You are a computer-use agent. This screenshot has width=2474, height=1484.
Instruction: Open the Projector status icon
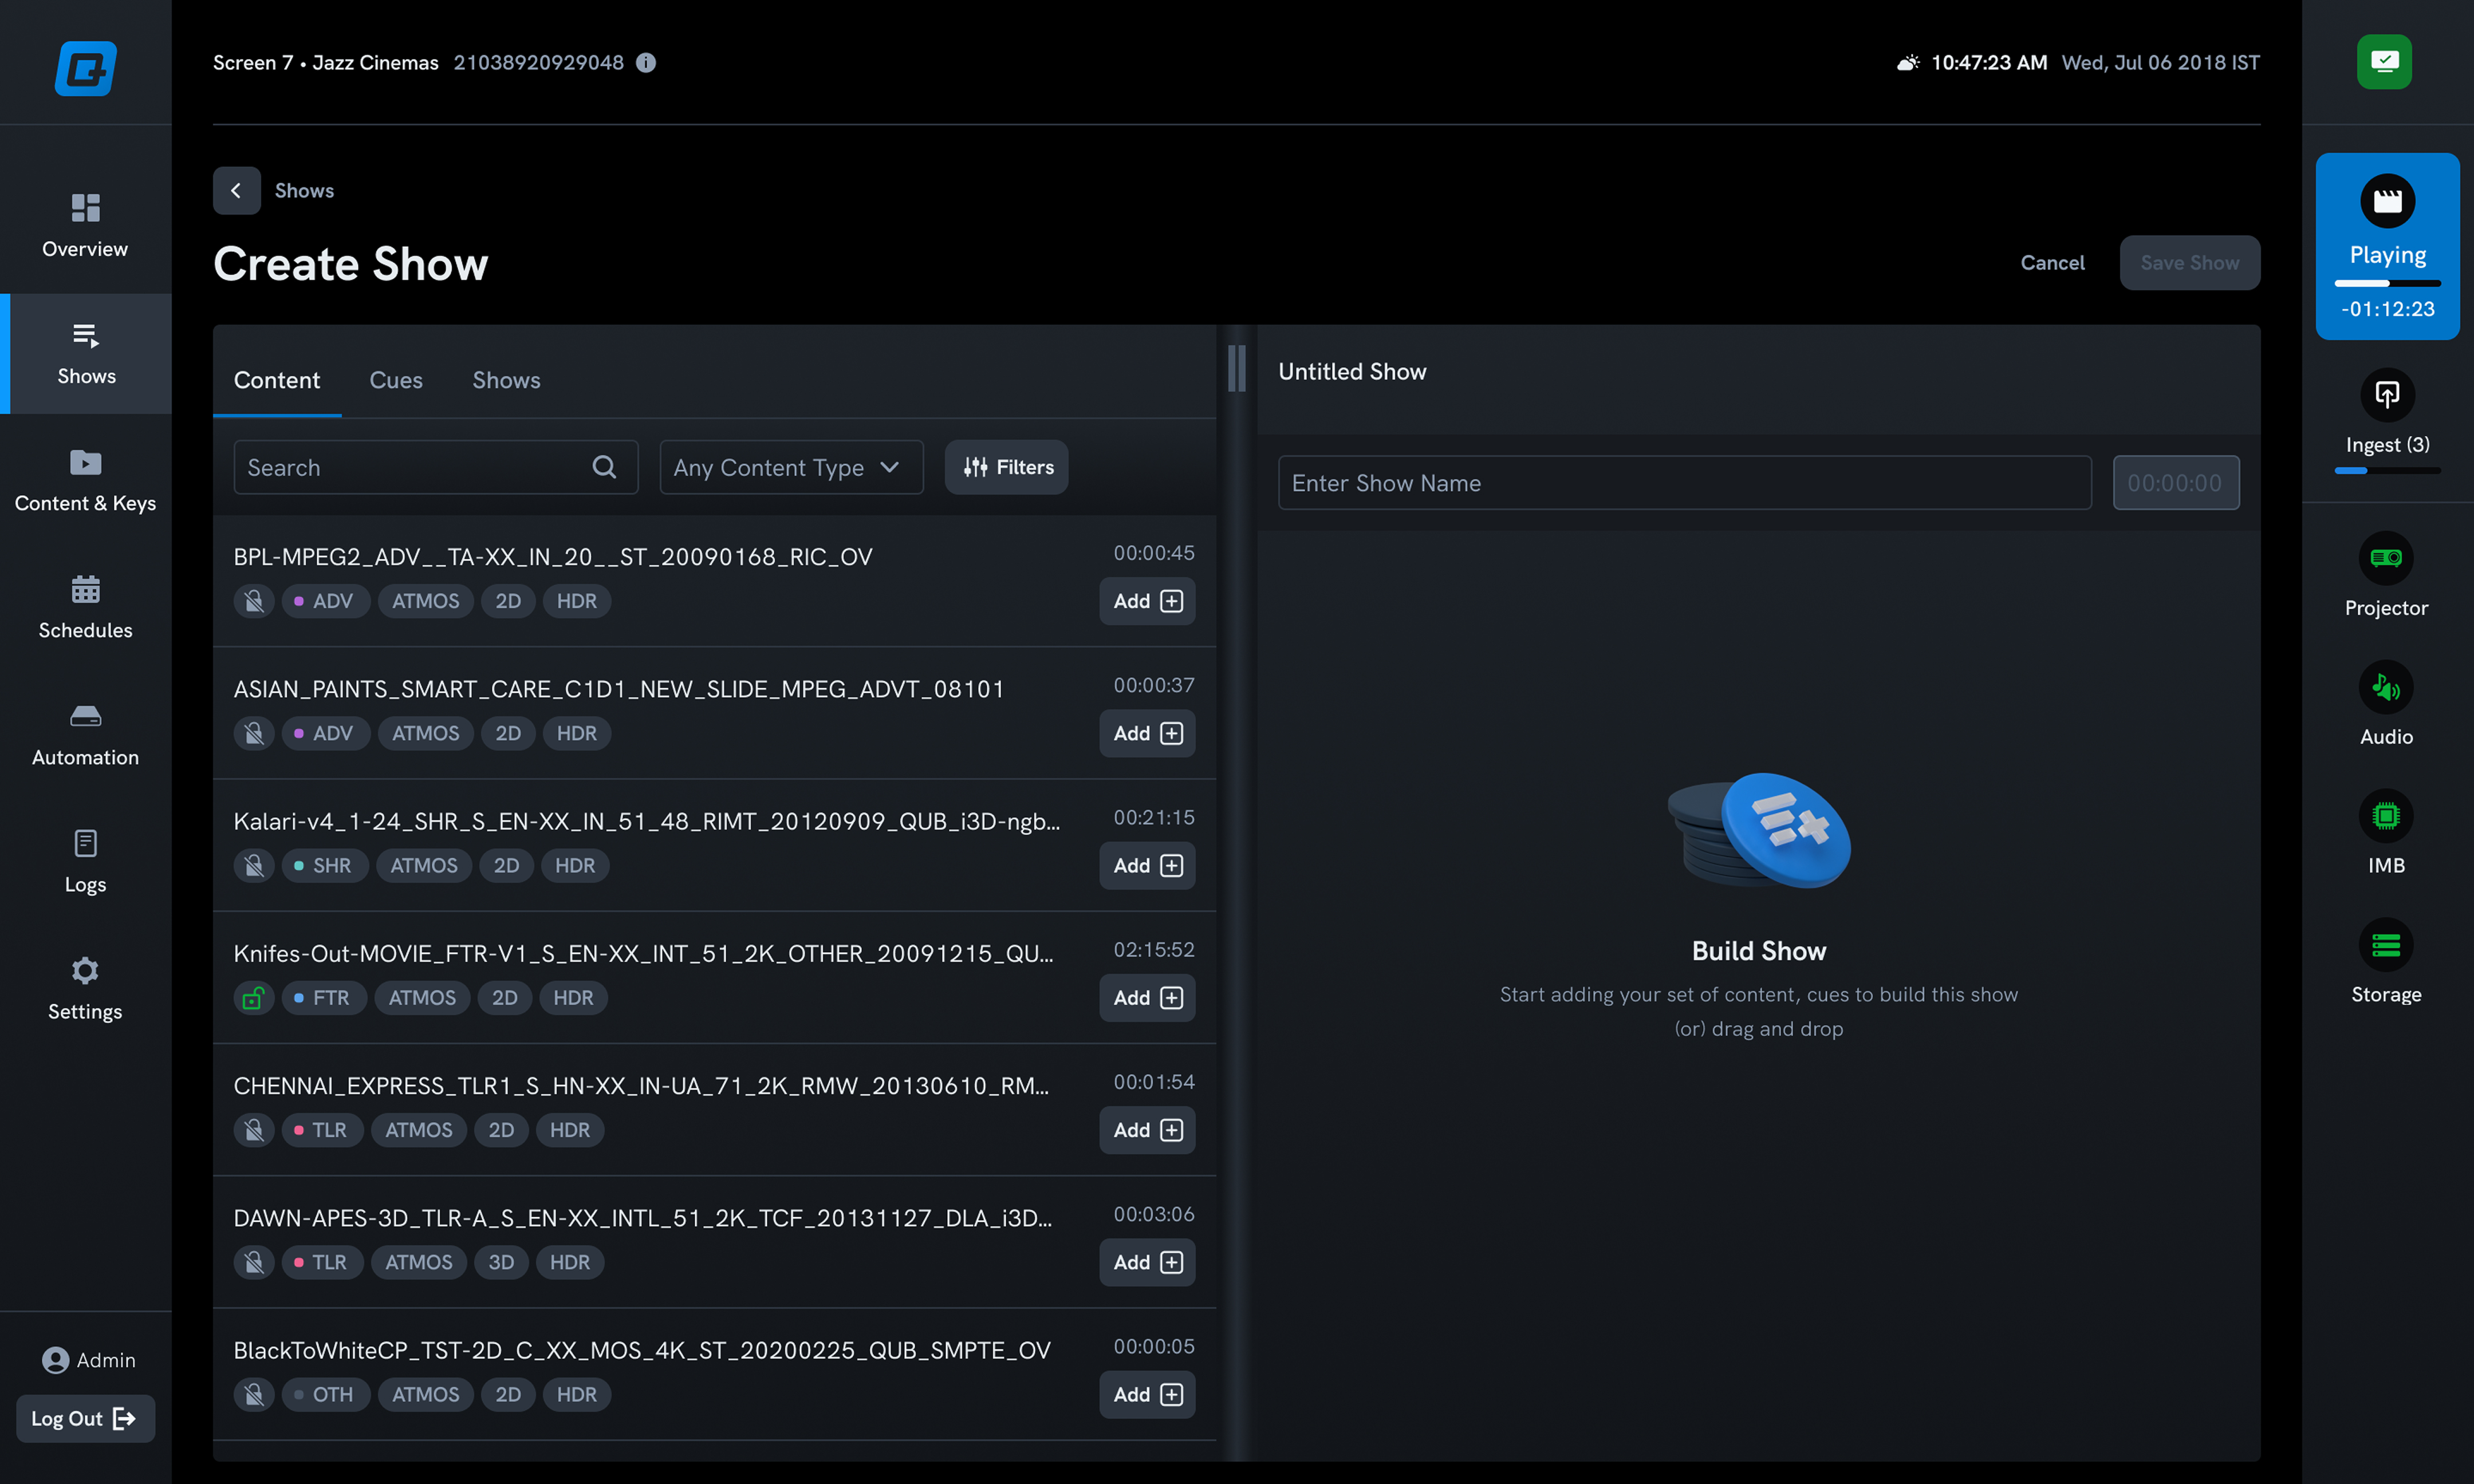(x=2385, y=558)
